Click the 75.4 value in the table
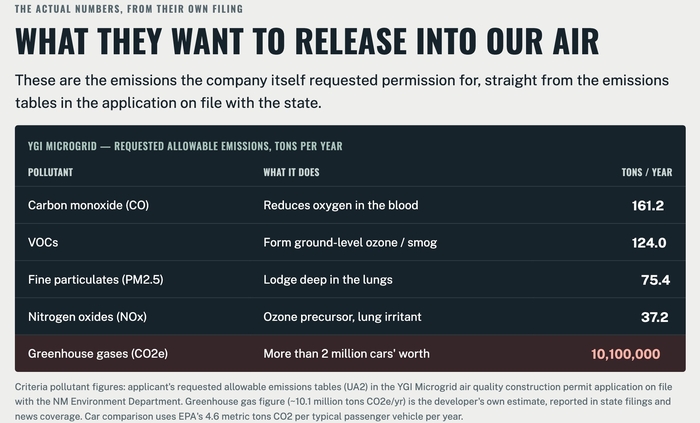Image resolution: width=700 pixels, height=423 pixels. coord(655,280)
